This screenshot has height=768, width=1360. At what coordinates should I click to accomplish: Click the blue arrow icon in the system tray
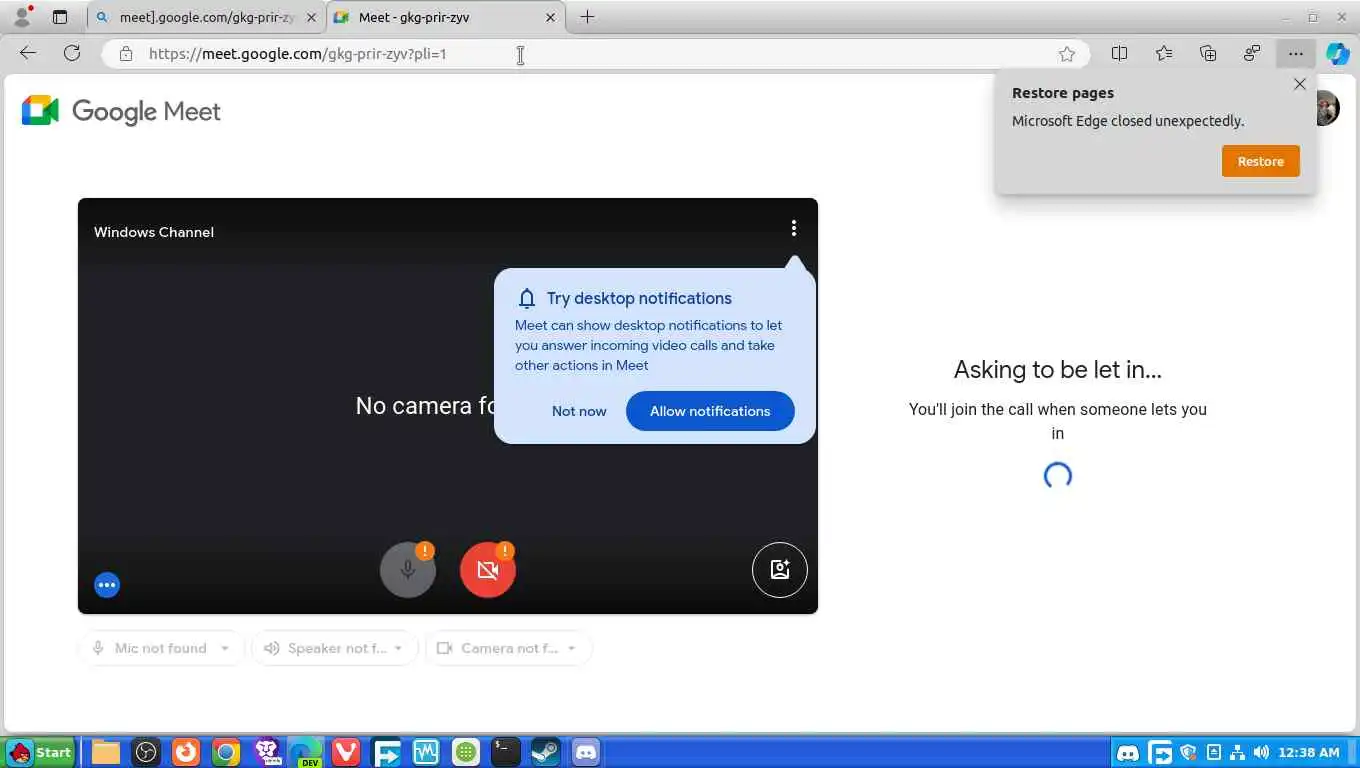pos(1160,752)
